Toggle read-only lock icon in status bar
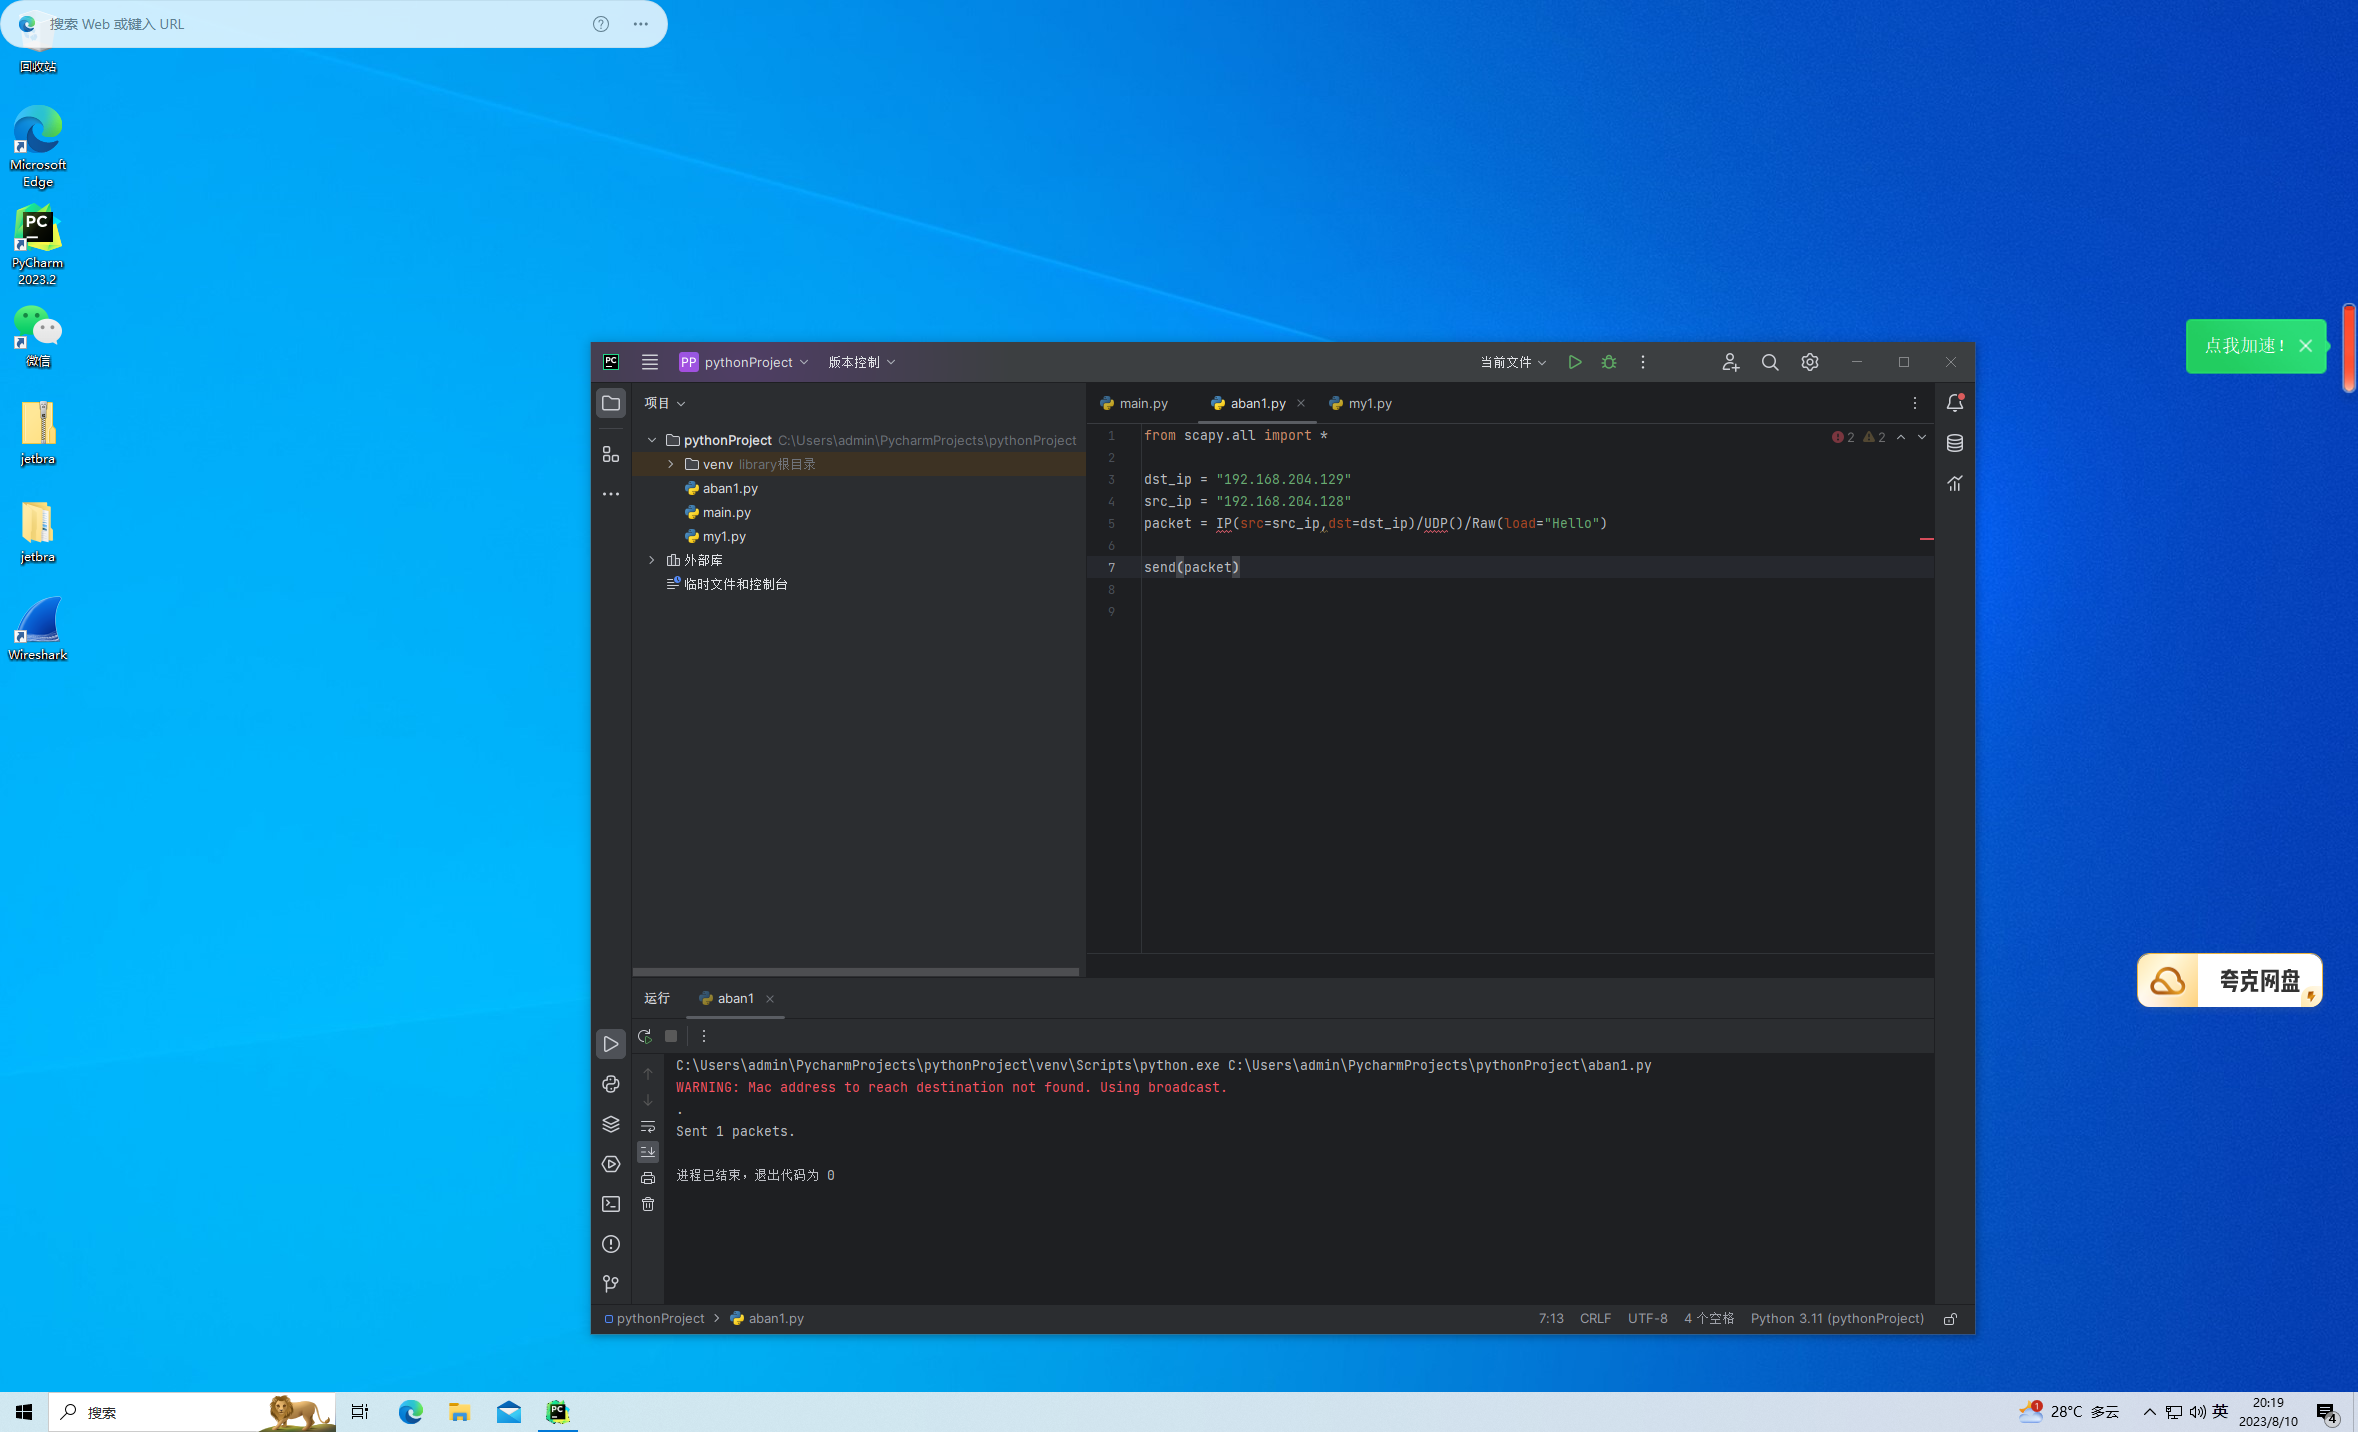Screen dimensions: 2358x1432 tap(1950, 1319)
